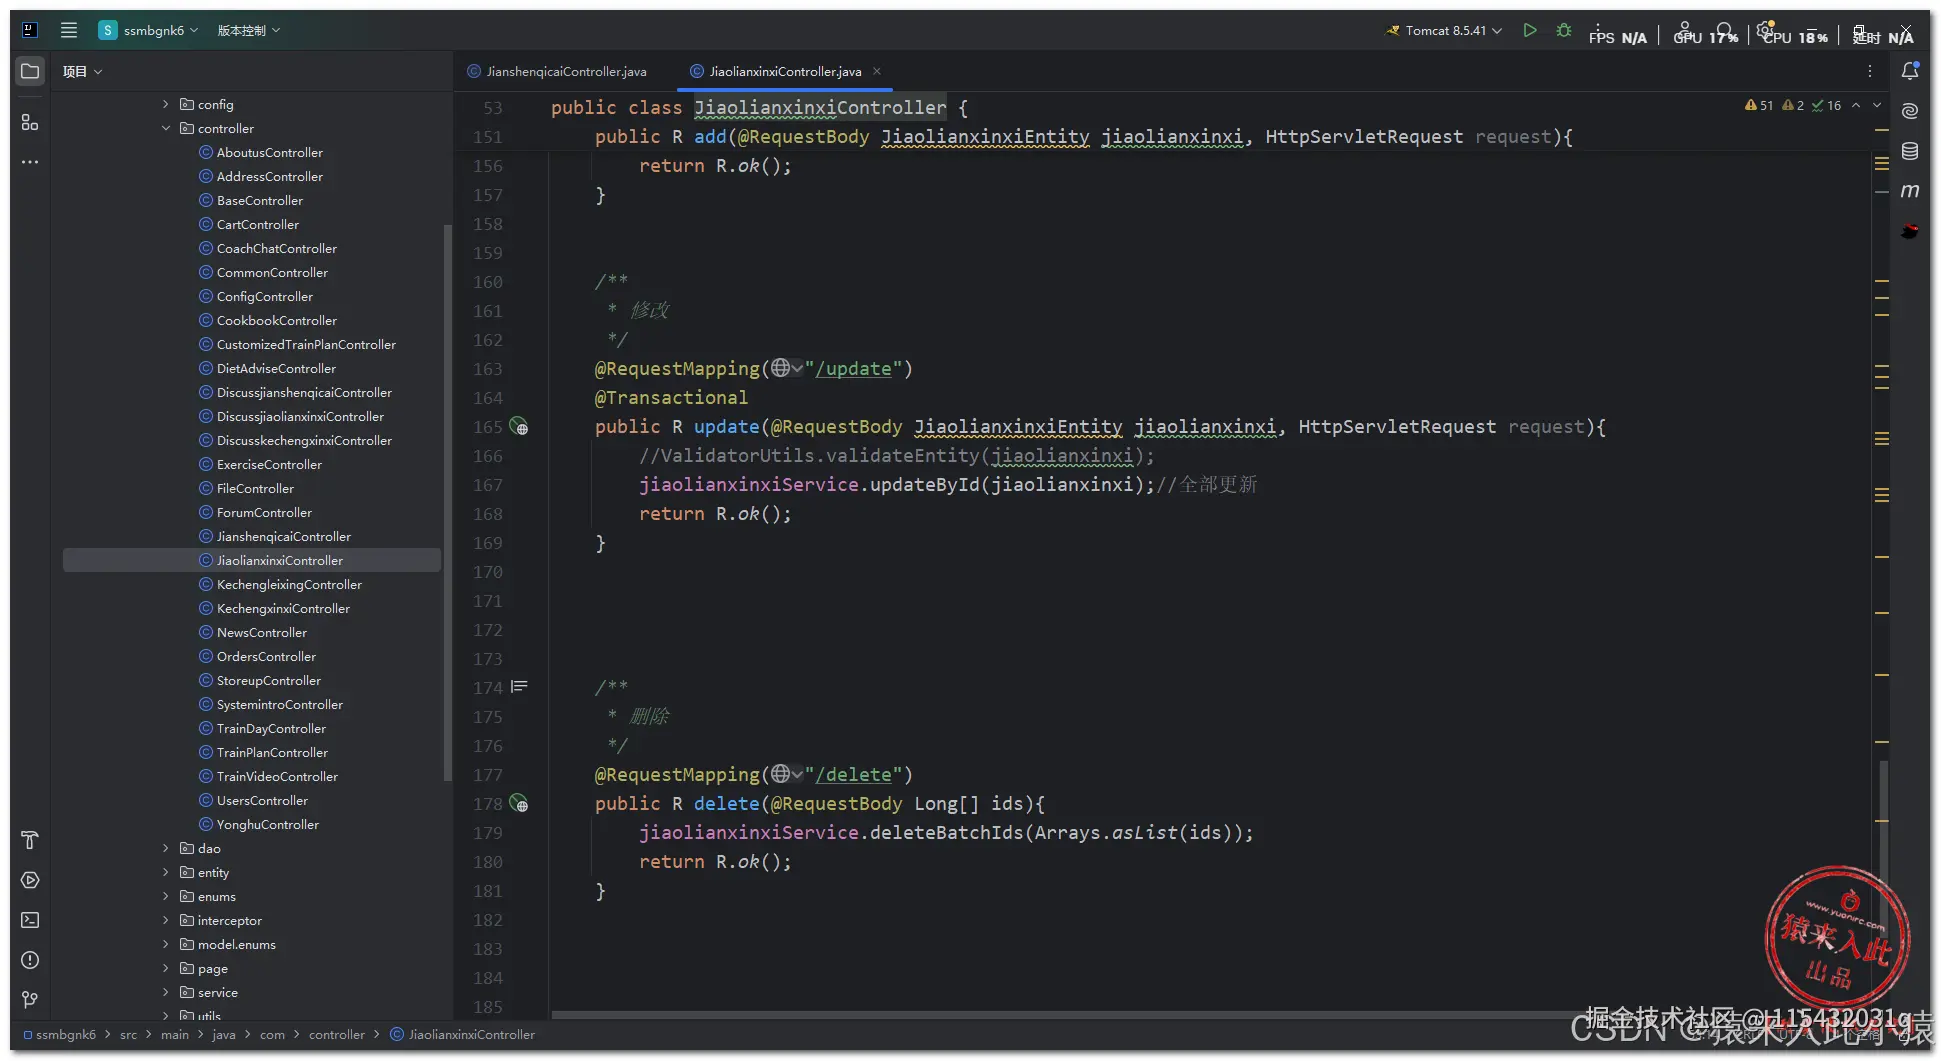
Task: Debug the Tomcat 8.5.41 configuration
Action: [x=1564, y=30]
